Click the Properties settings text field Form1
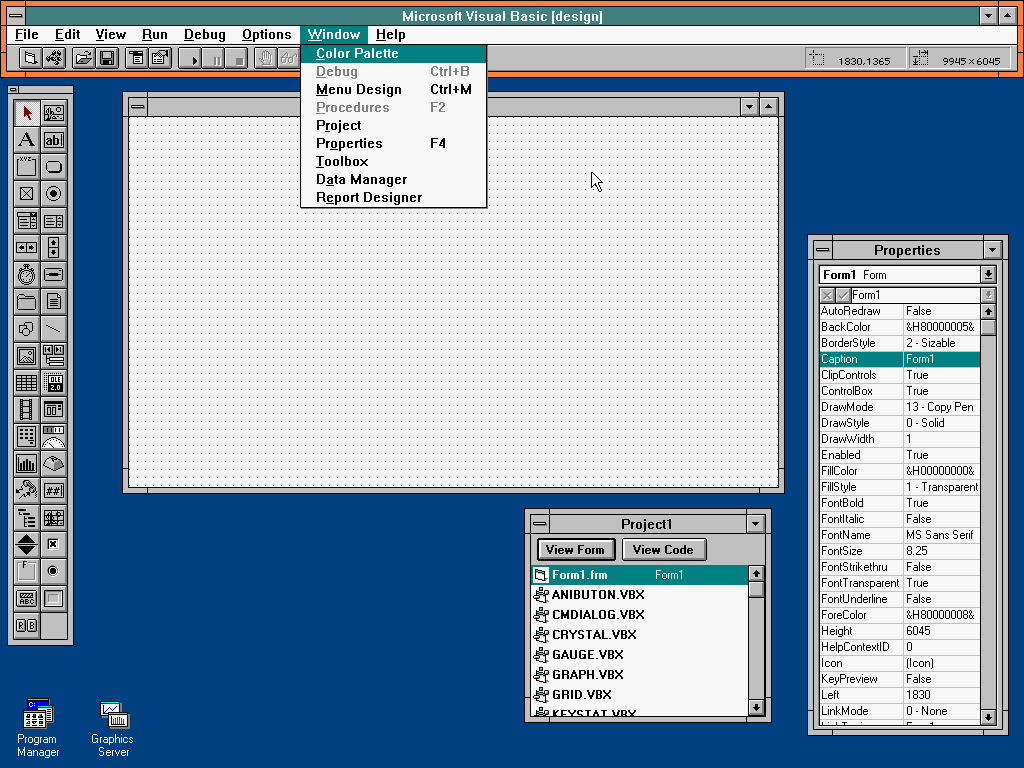 914,295
